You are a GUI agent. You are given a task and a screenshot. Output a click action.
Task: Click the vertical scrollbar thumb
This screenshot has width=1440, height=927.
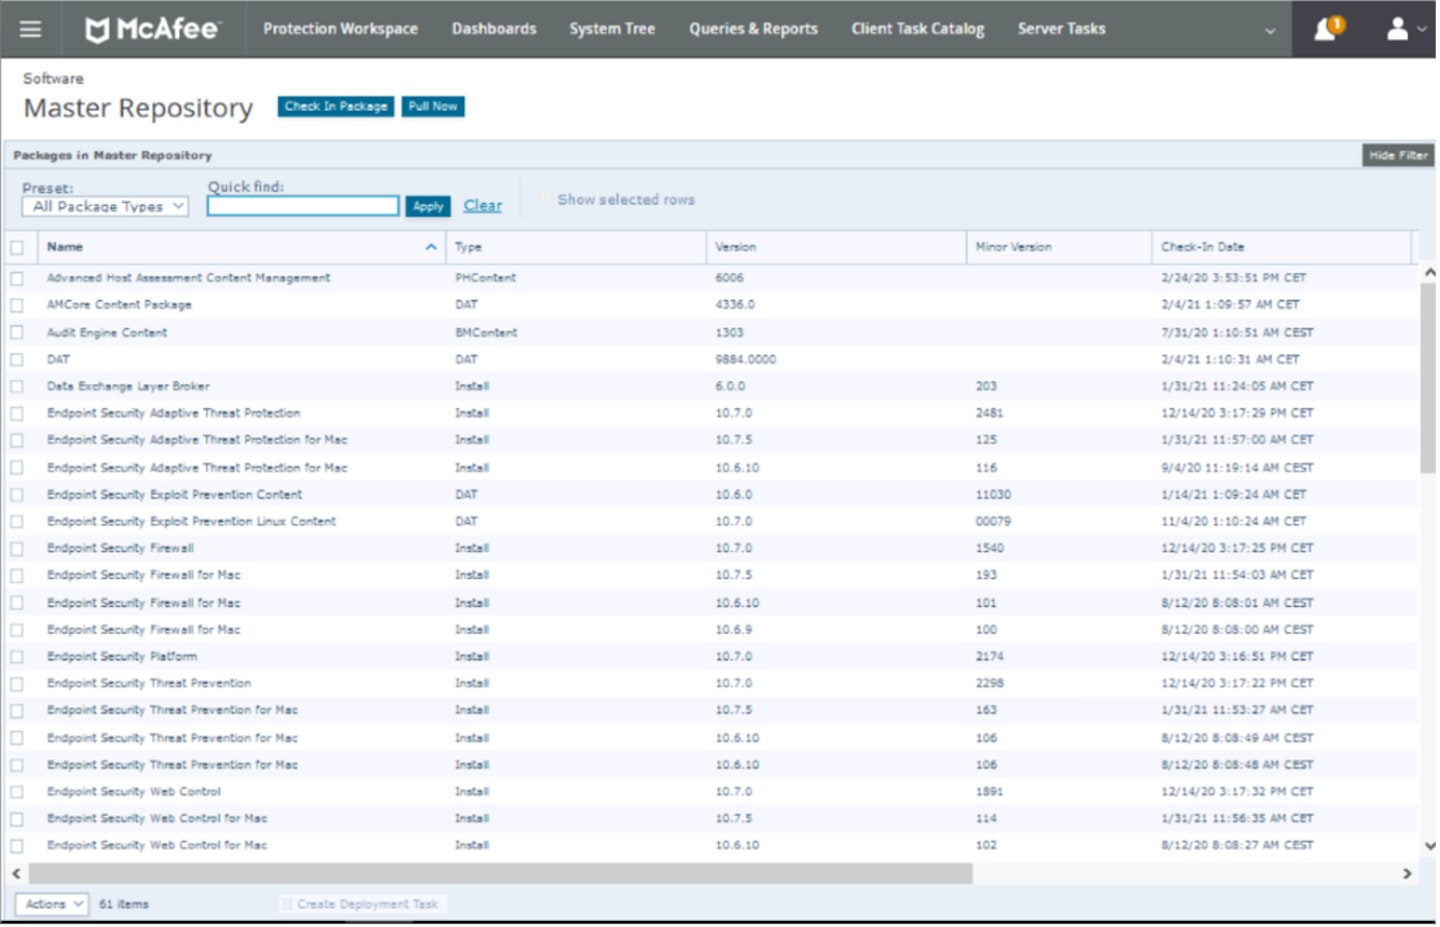click(x=1428, y=378)
